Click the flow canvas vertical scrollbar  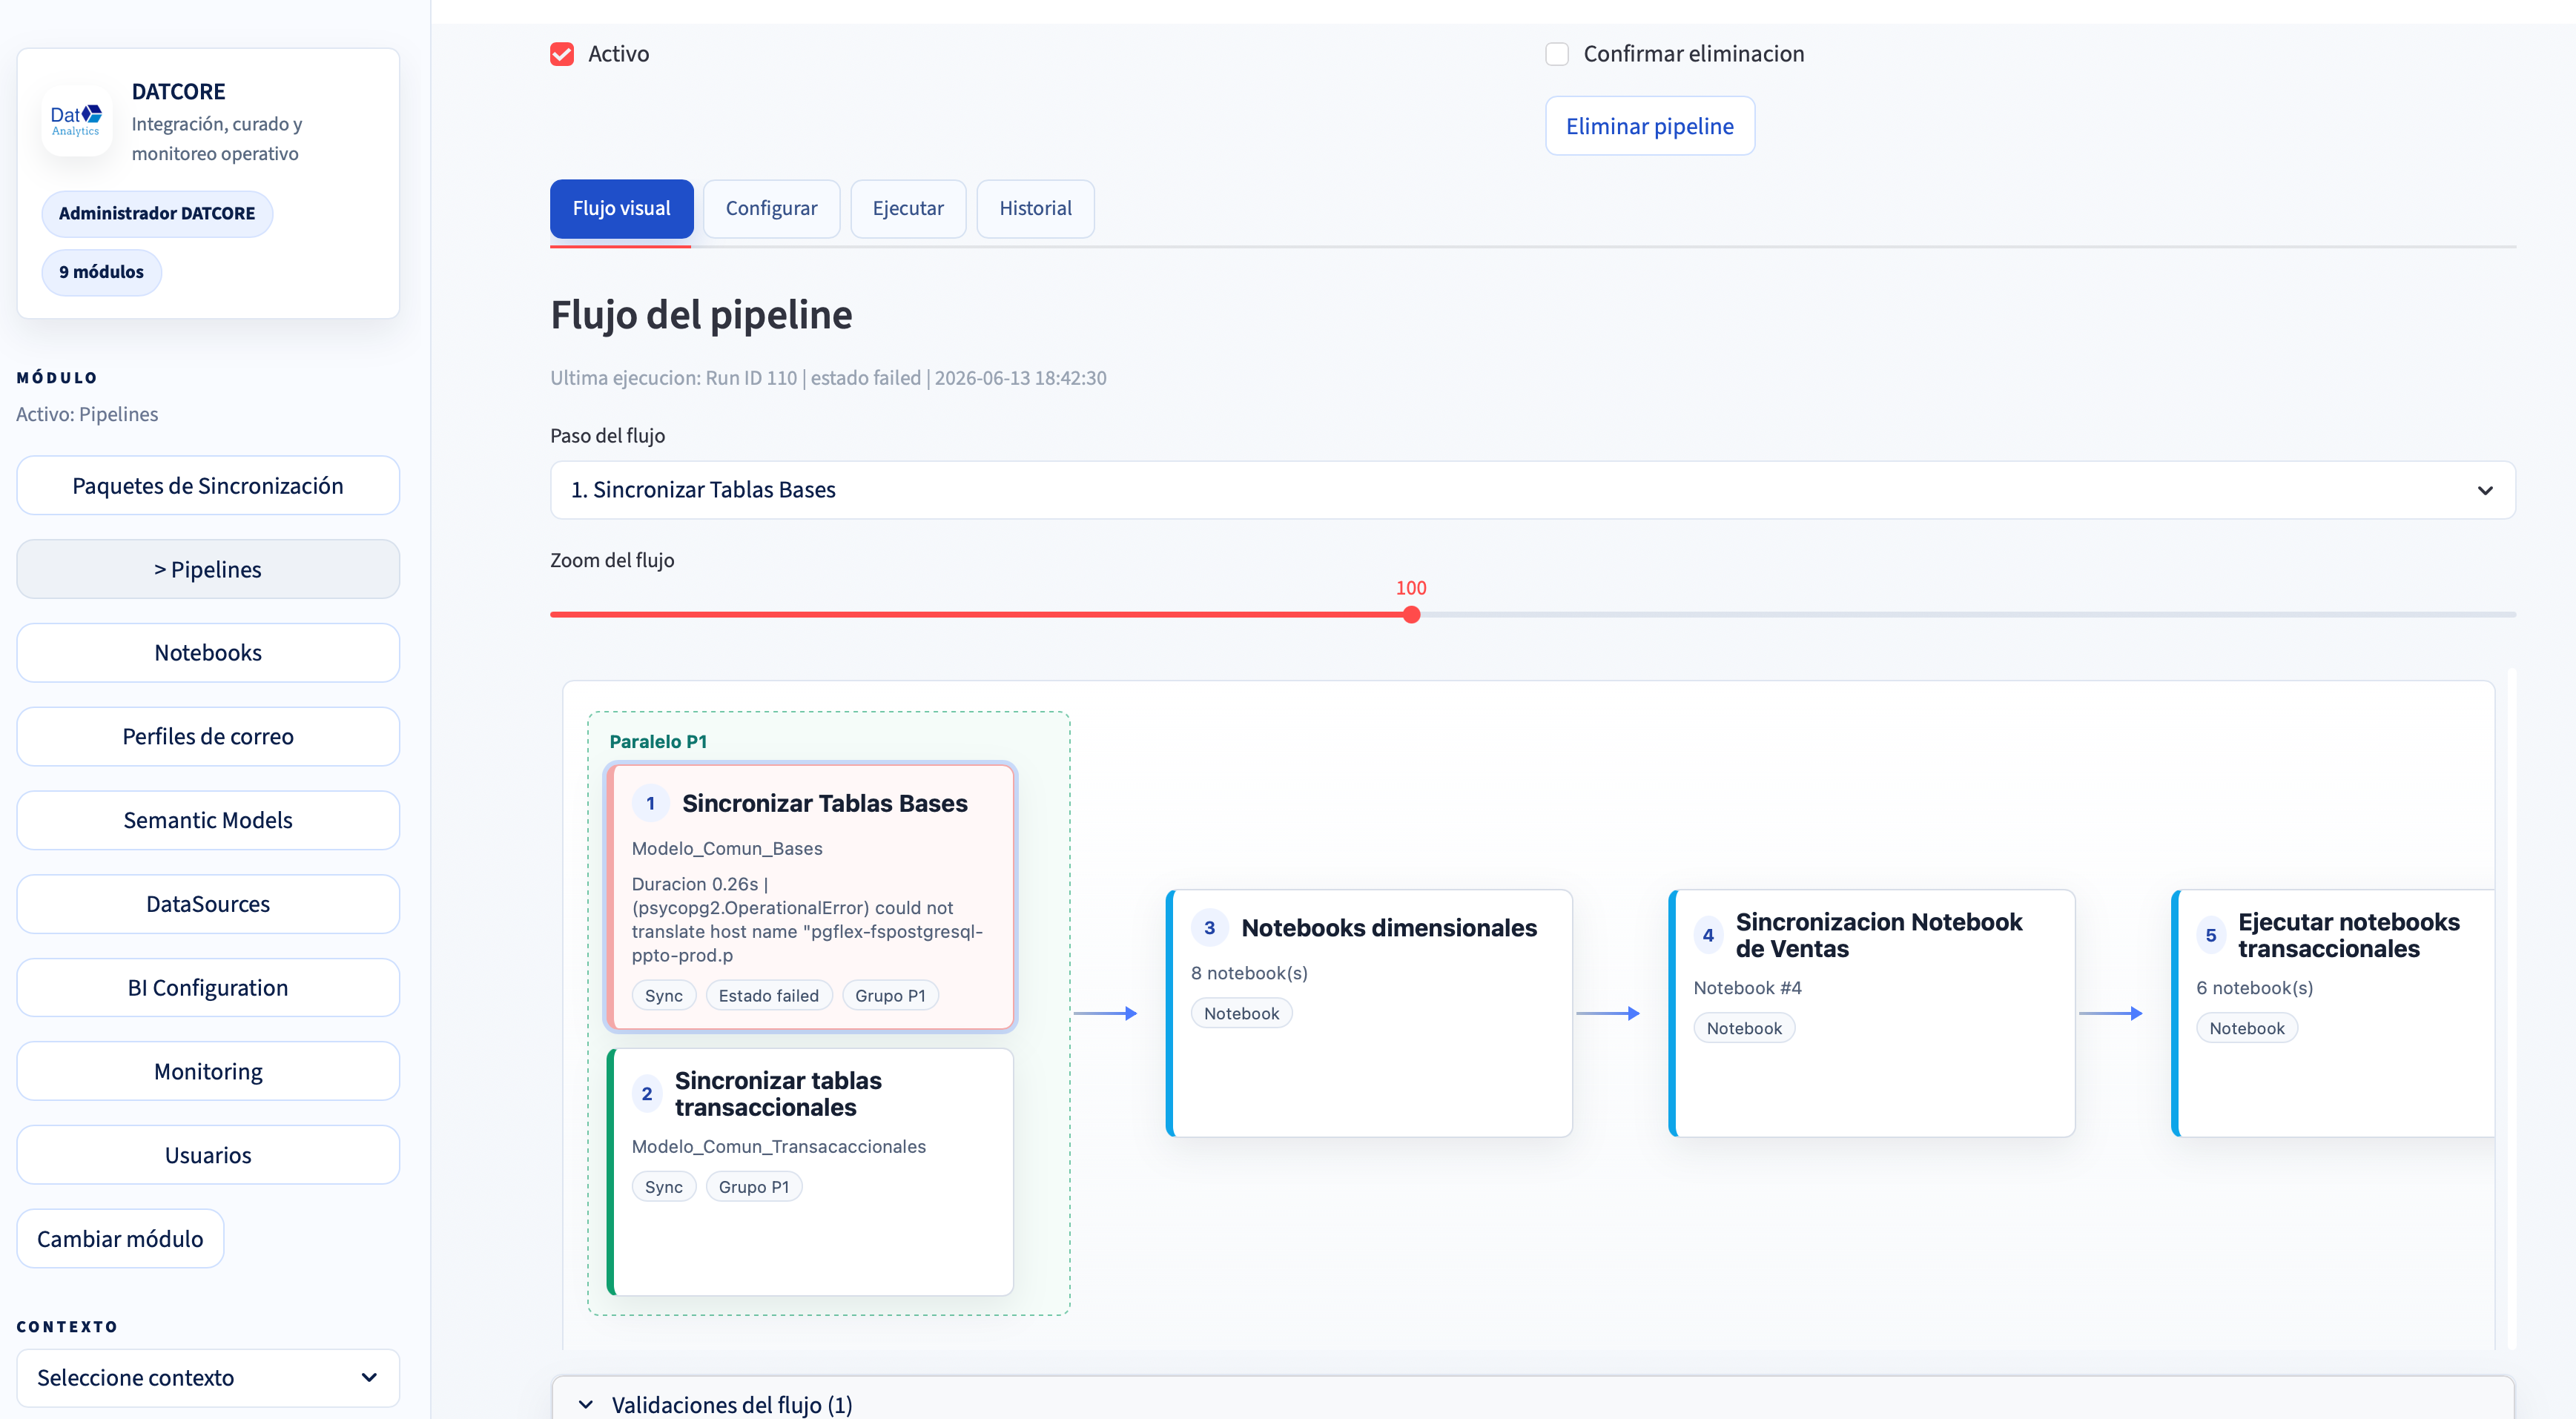(2511, 1010)
